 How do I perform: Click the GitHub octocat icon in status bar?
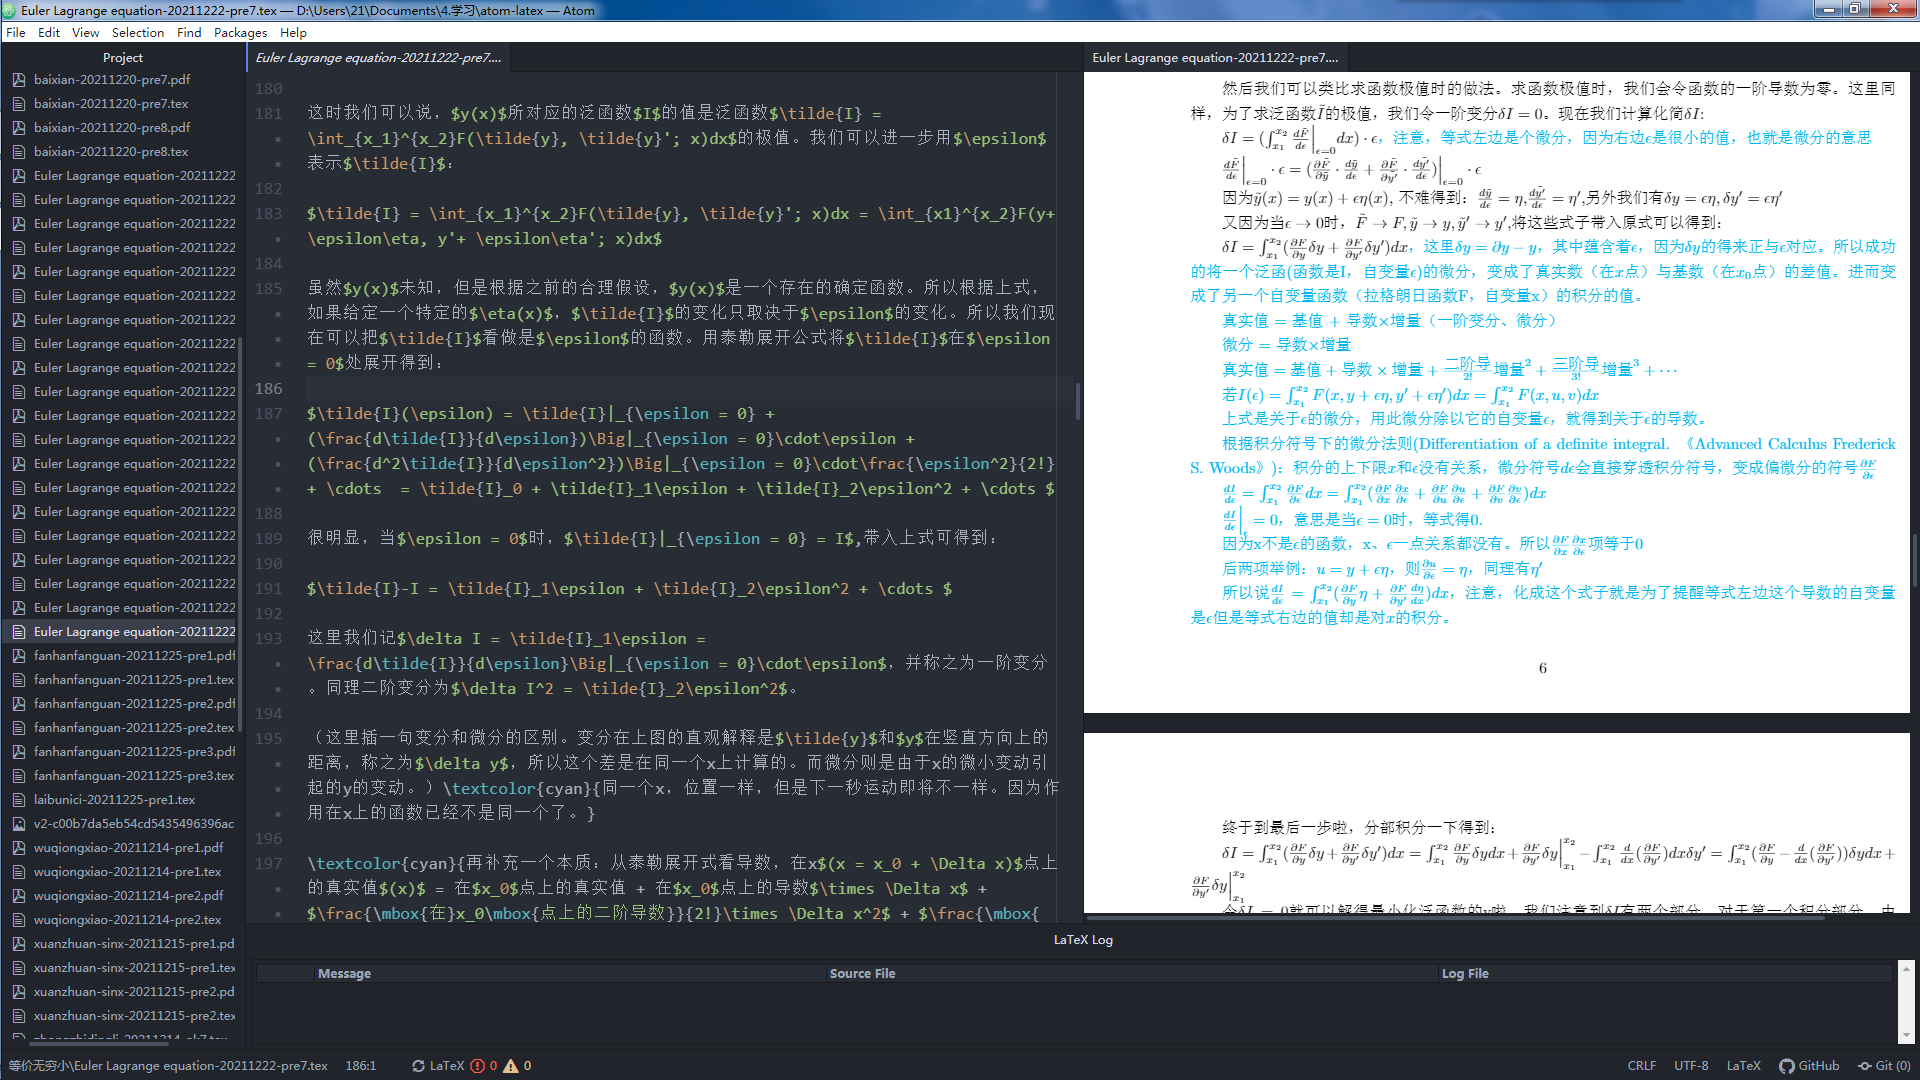(x=1787, y=1066)
